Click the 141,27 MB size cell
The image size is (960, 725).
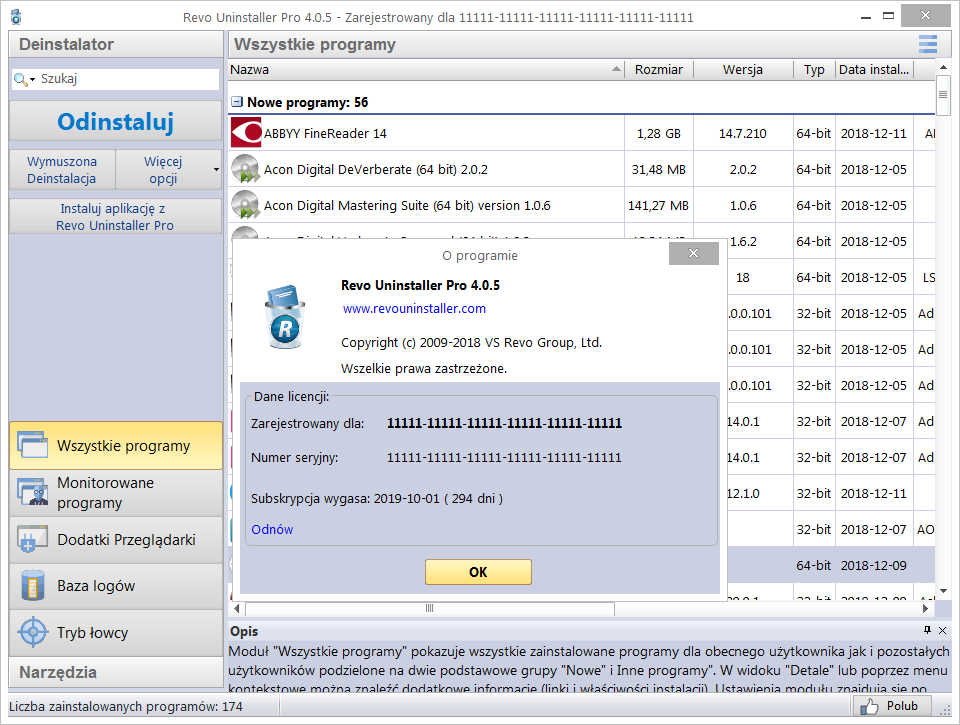click(659, 206)
